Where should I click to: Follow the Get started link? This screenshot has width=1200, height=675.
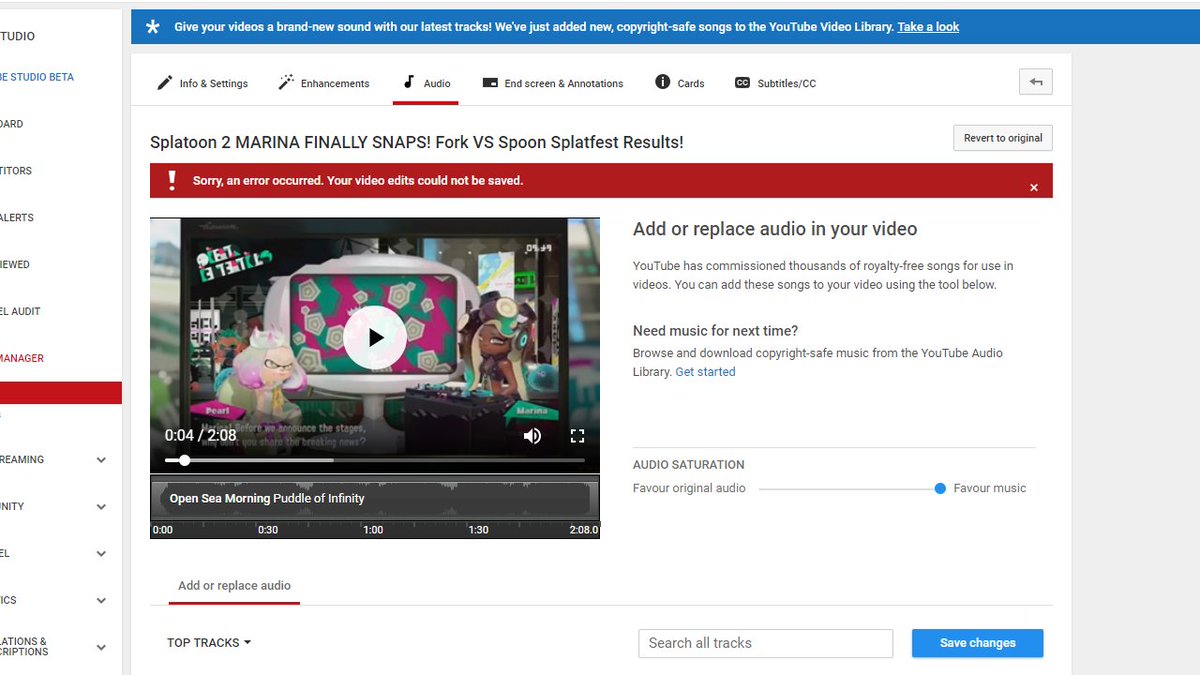[x=705, y=372]
